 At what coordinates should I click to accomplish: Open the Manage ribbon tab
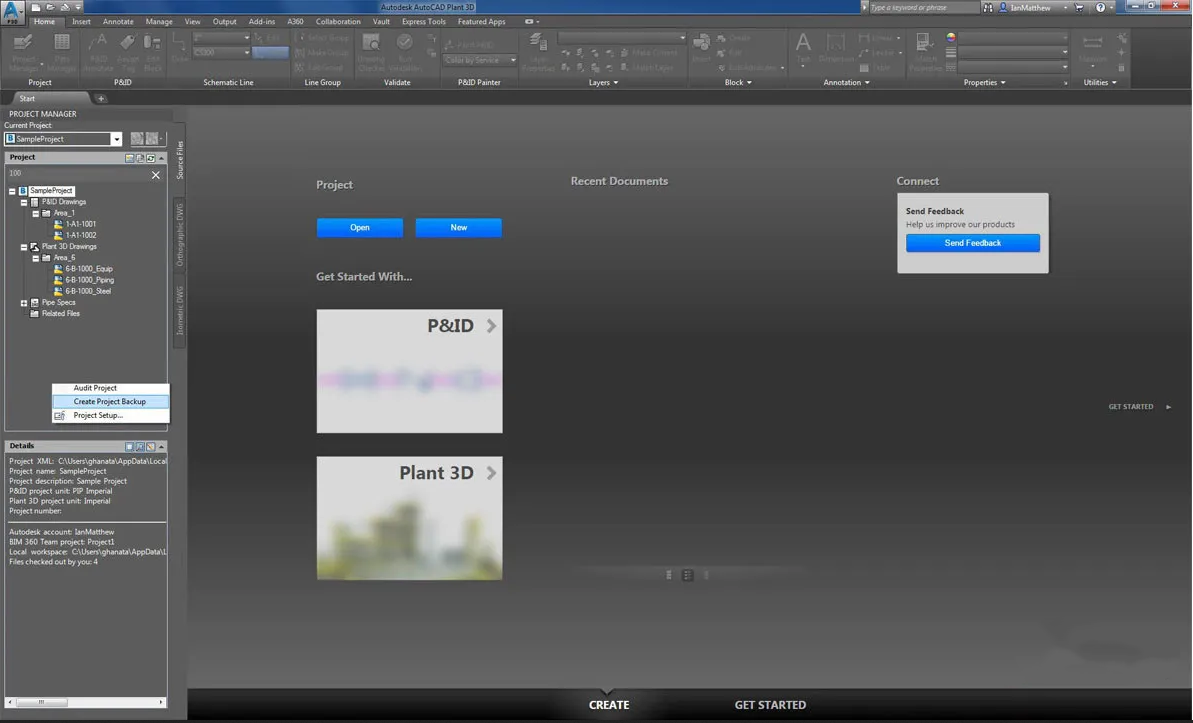pos(159,21)
